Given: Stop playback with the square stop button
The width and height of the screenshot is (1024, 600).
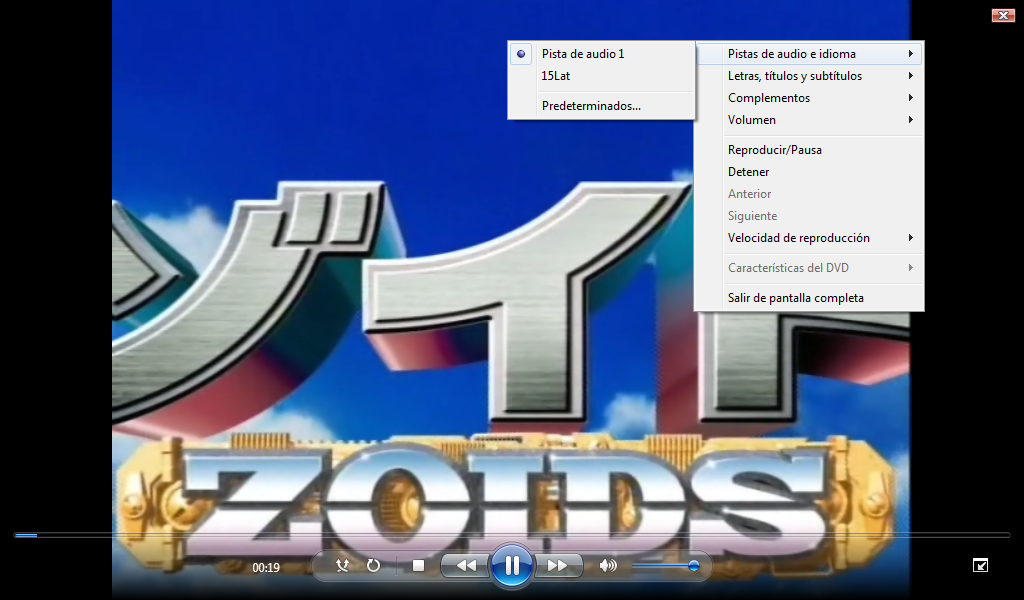Looking at the screenshot, I should (419, 565).
